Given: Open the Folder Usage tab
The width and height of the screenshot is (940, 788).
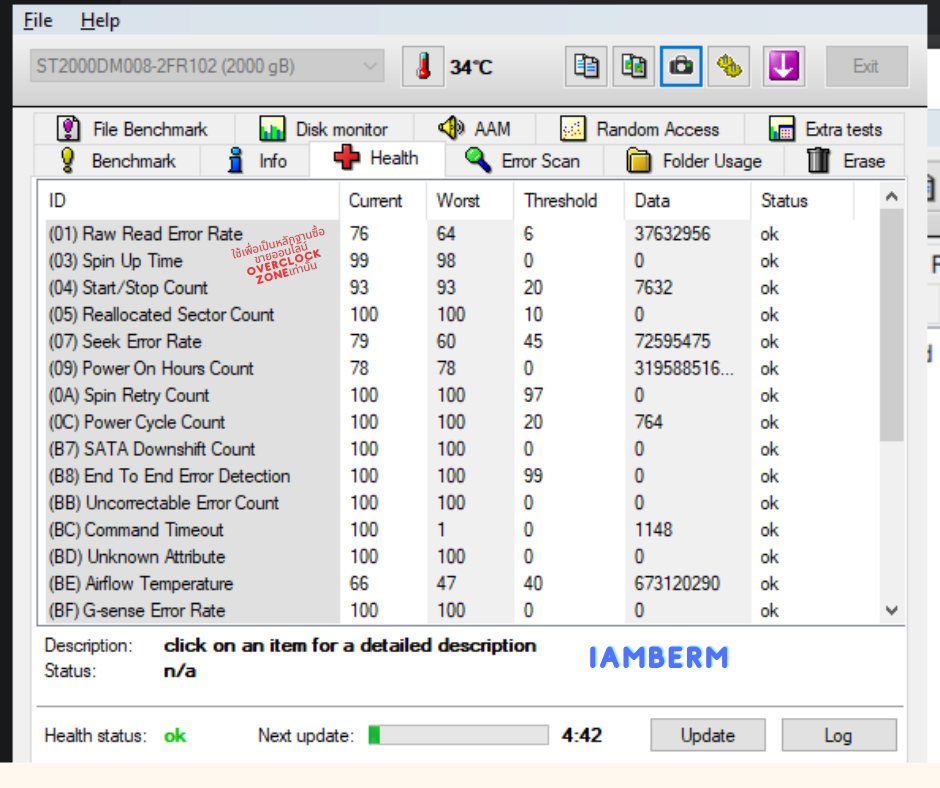Looking at the screenshot, I should pos(694,161).
